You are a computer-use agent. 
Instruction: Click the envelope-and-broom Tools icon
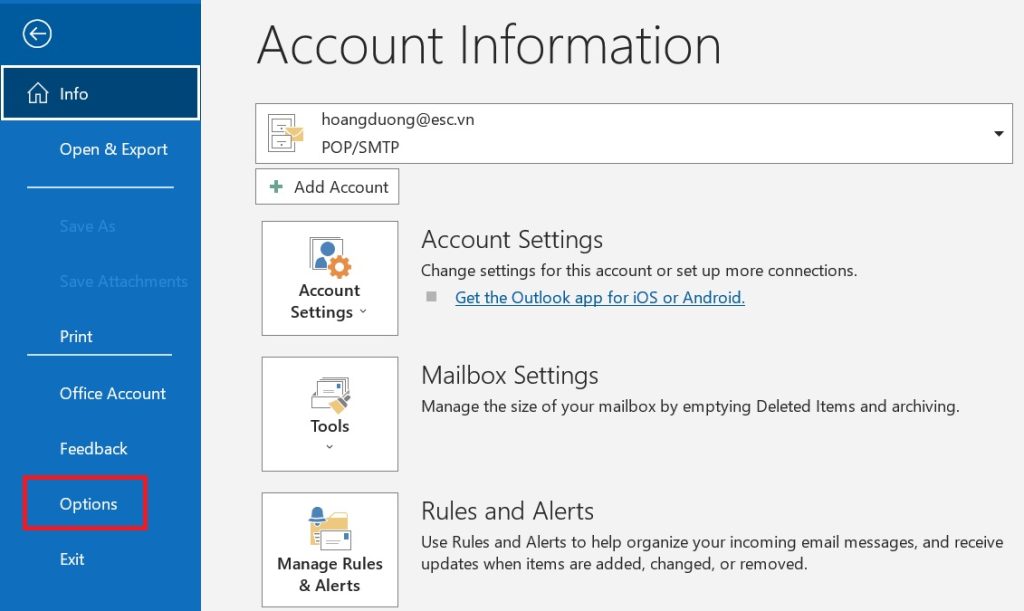click(x=330, y=395)
